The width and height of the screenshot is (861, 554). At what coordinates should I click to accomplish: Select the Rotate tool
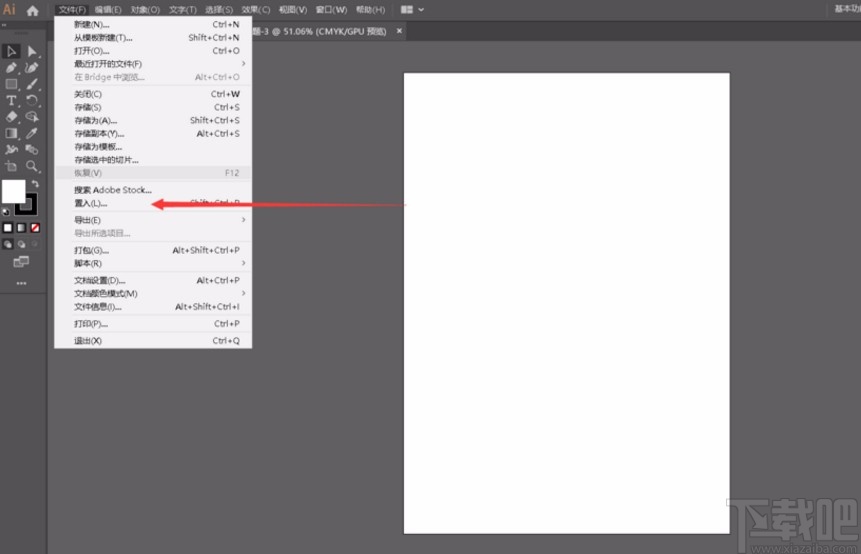tap(32, 100)
